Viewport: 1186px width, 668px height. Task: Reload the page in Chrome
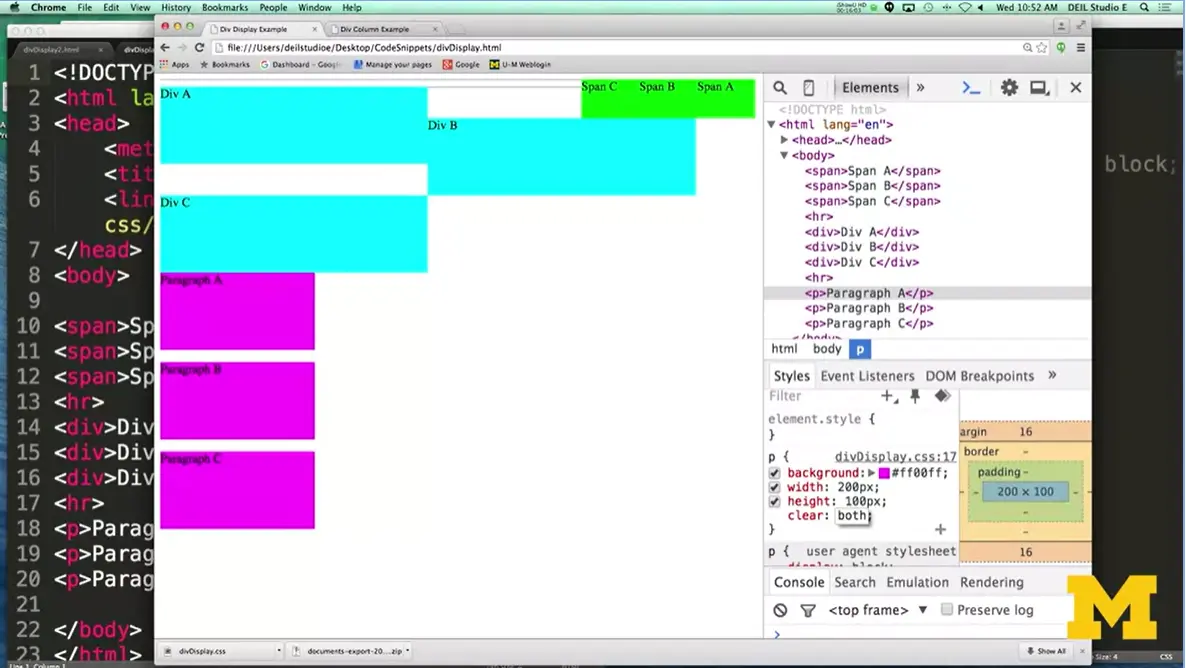[x=200, y=47]
